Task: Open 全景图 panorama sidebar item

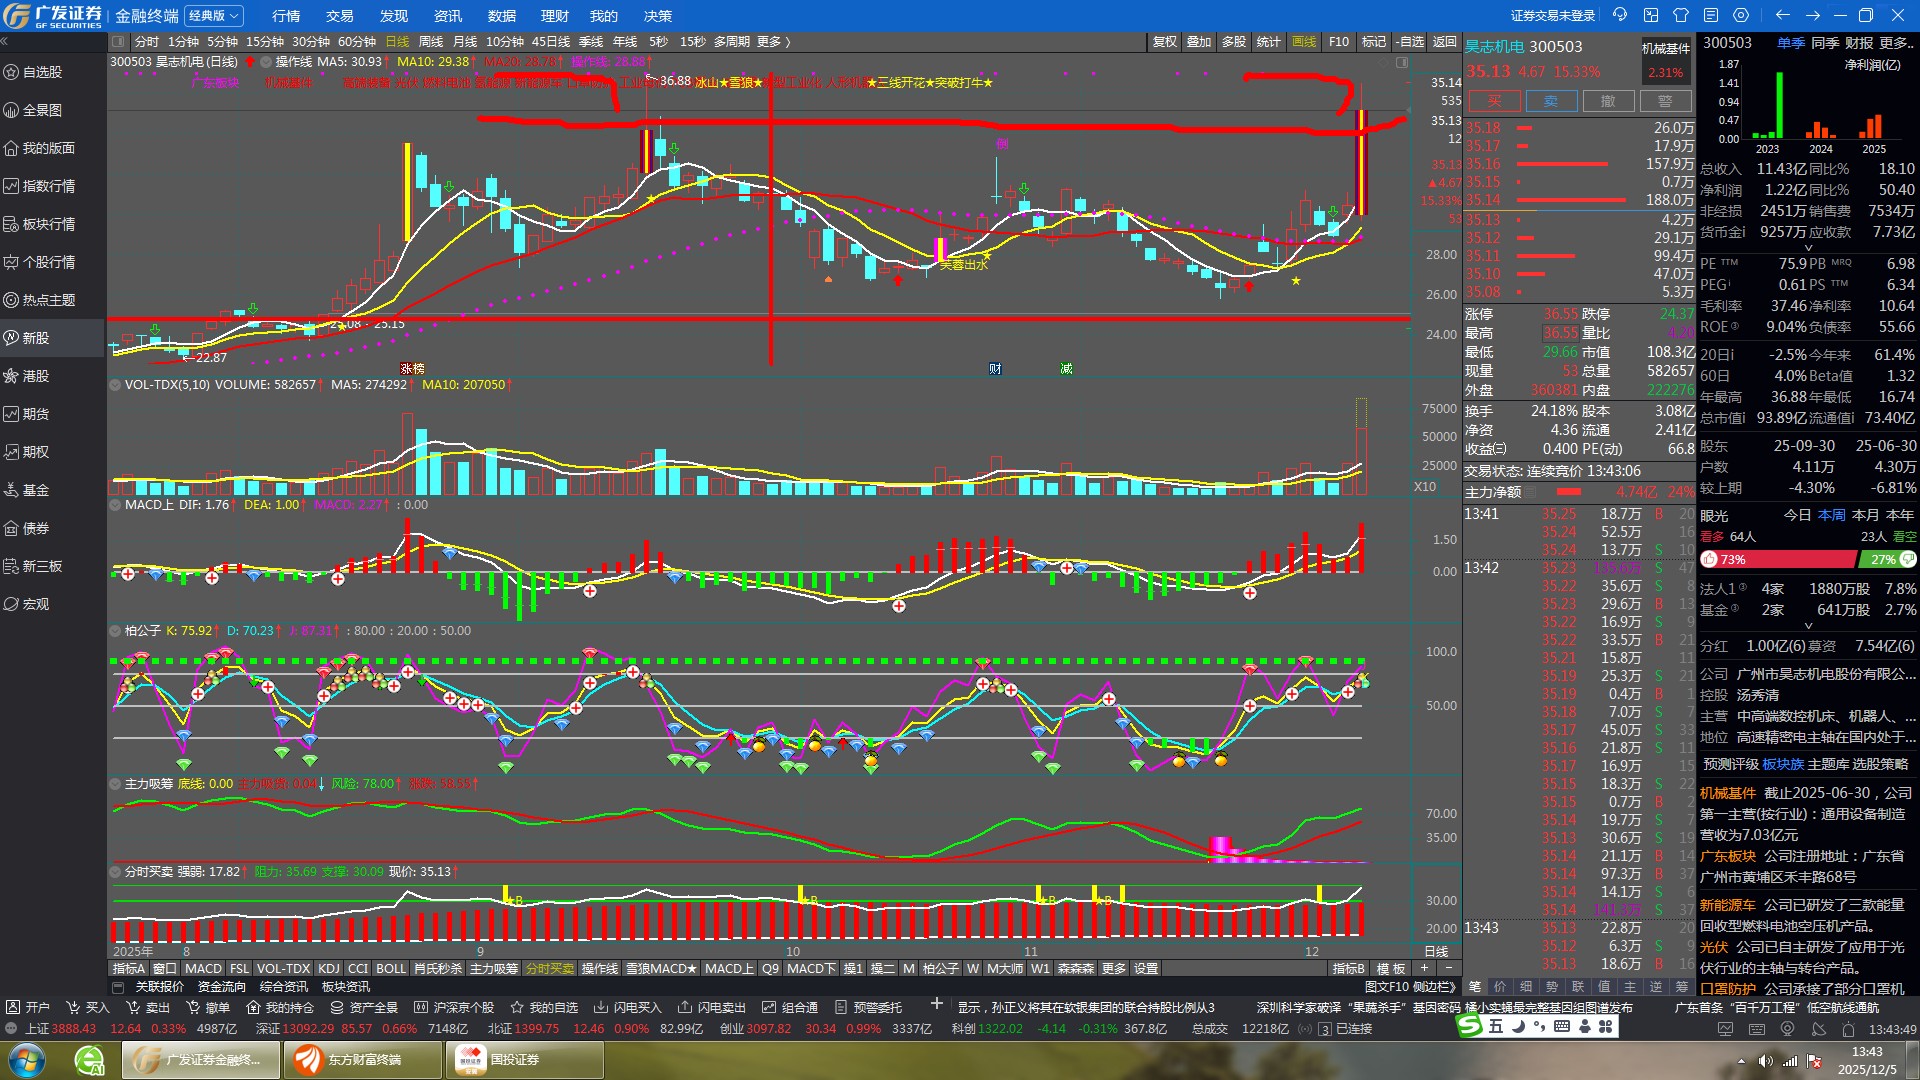Action: (42, 110)
